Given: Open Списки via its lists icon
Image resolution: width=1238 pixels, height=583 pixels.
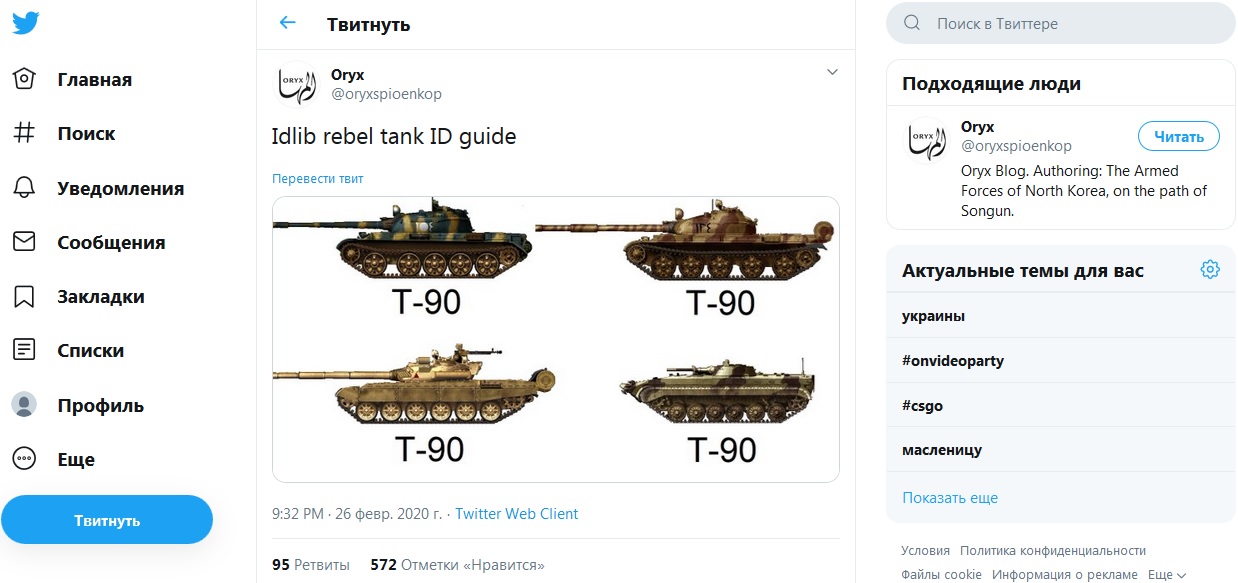Looking at the screenshot, I should click(24, 351).
